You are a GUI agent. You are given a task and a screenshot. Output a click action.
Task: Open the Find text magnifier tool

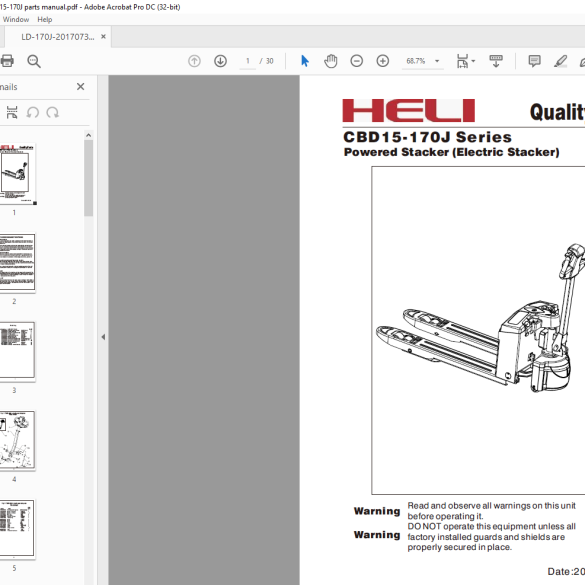click(x=34, y=61)
